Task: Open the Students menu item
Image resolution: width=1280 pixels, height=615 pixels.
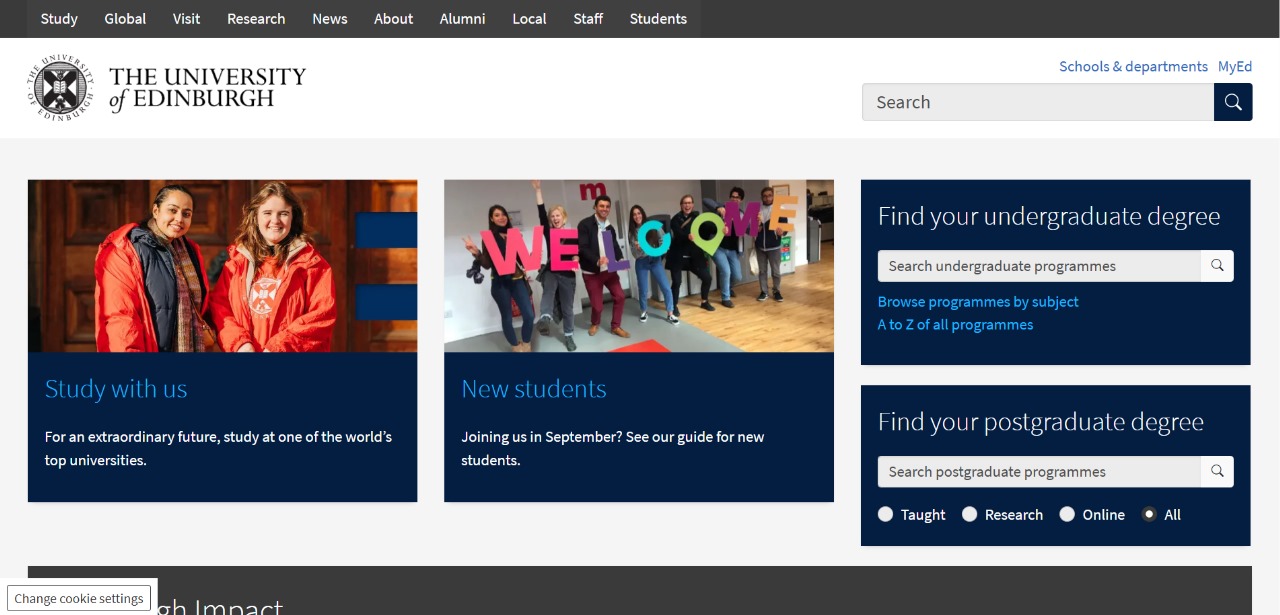Action: pyautogui.click(x=658, y=19)
